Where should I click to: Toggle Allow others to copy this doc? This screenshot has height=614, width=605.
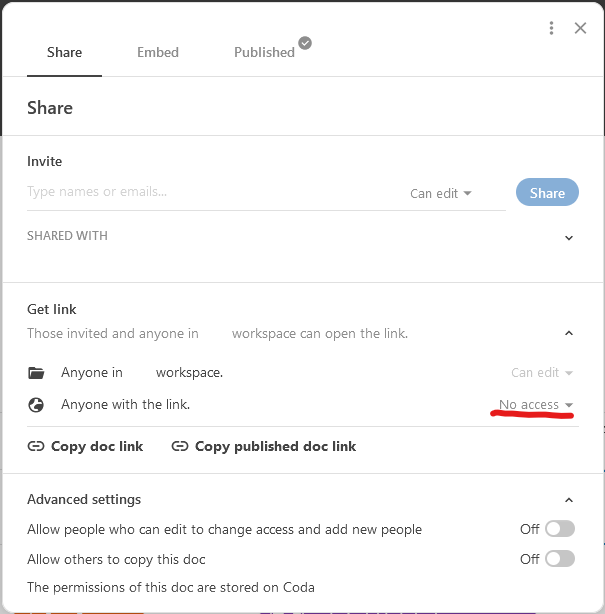pos(559,559)
